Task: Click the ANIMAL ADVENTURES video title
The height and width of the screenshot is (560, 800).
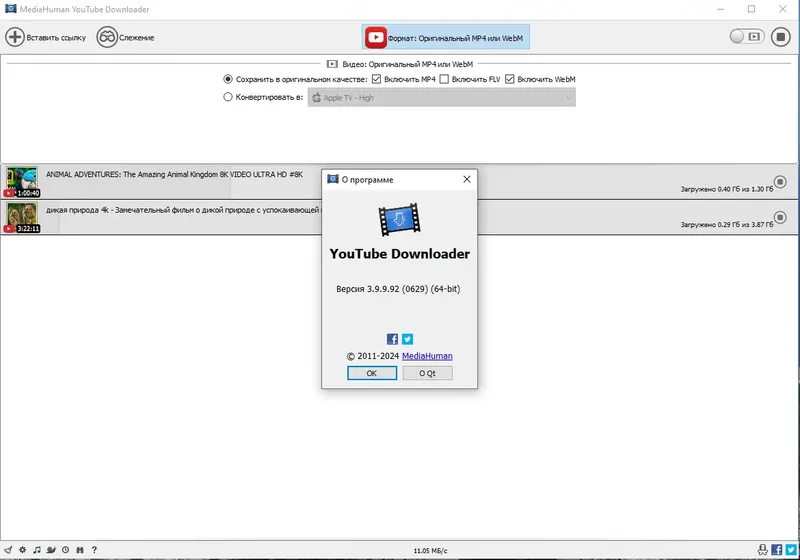Action: (x=174, y=174)
